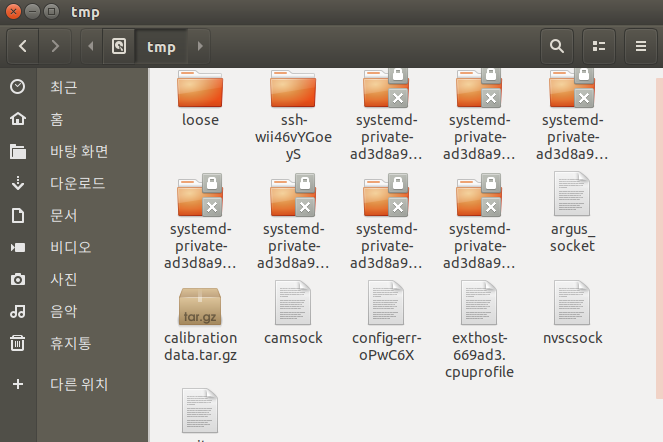Image resolution: width=663 pixels, height=442 pixels.
Task: Select 휴지통 in the sidebar
Action: [71, 343]
